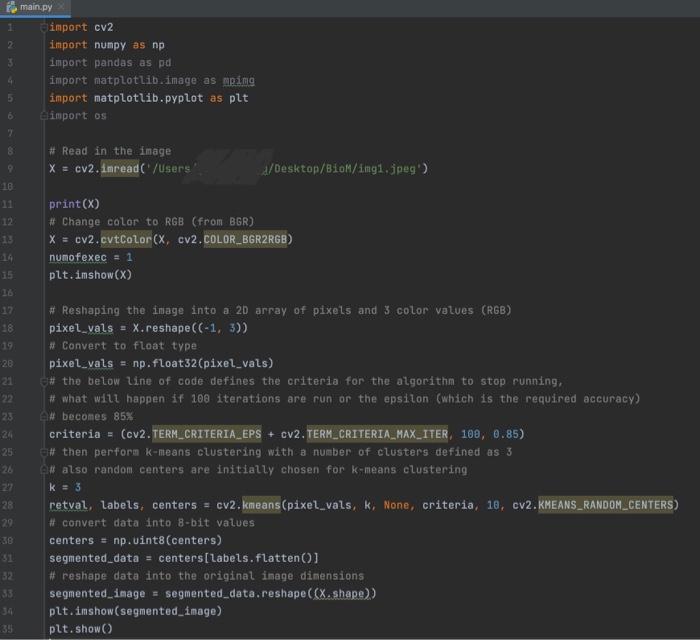Collapse the comment block fold marker at line 21

(44, 382)
